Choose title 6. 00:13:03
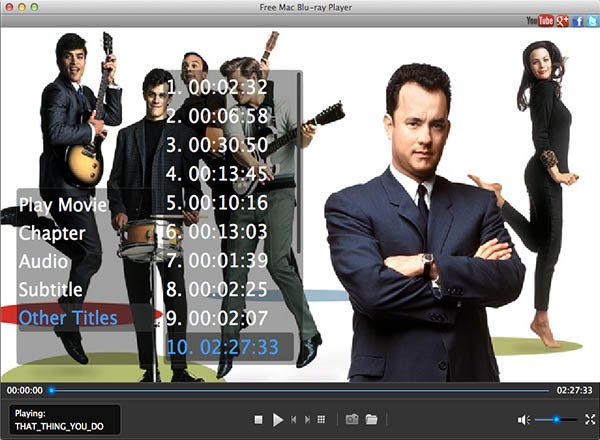600x440 pixels. click(217, 231)
